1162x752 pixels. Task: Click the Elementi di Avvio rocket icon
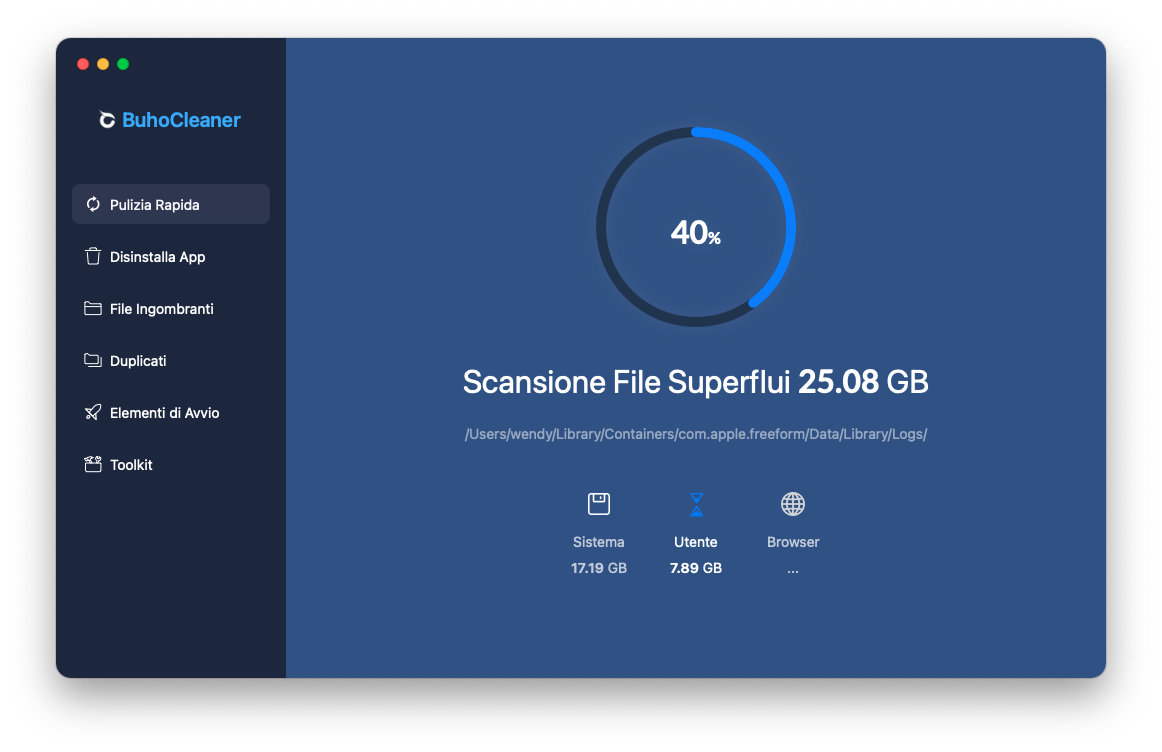click(x=93, y=412)
